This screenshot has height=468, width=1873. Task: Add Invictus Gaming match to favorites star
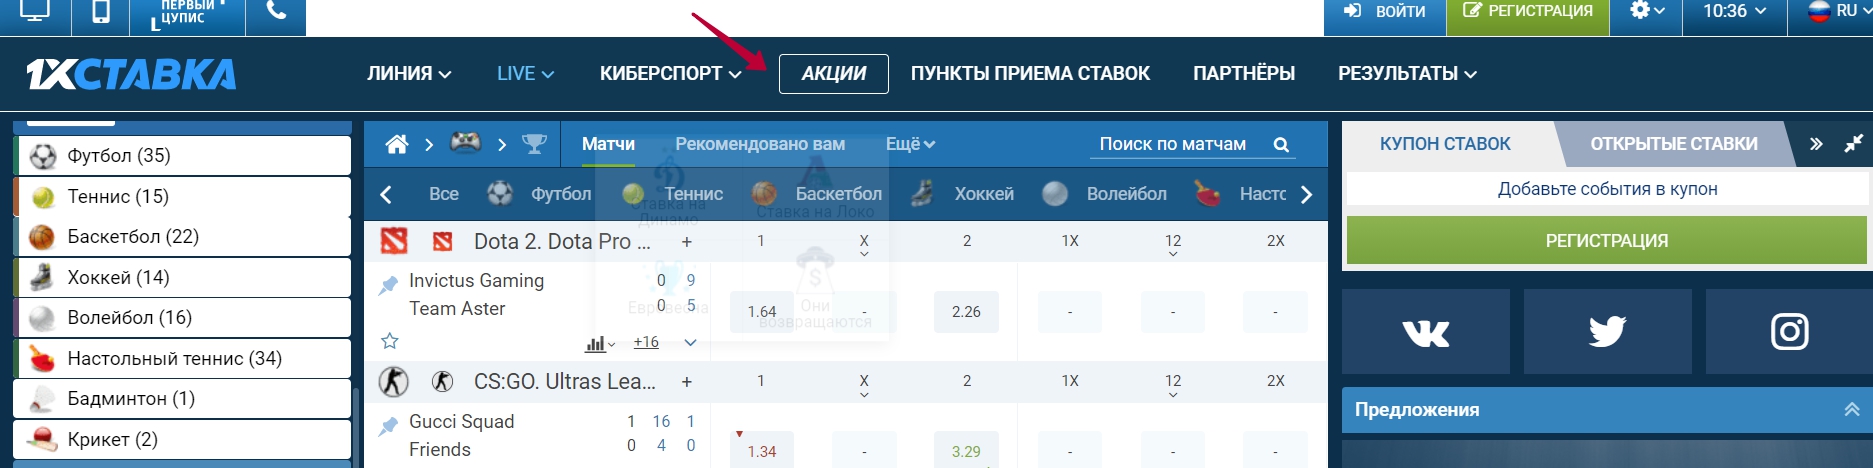pos(390,341)
